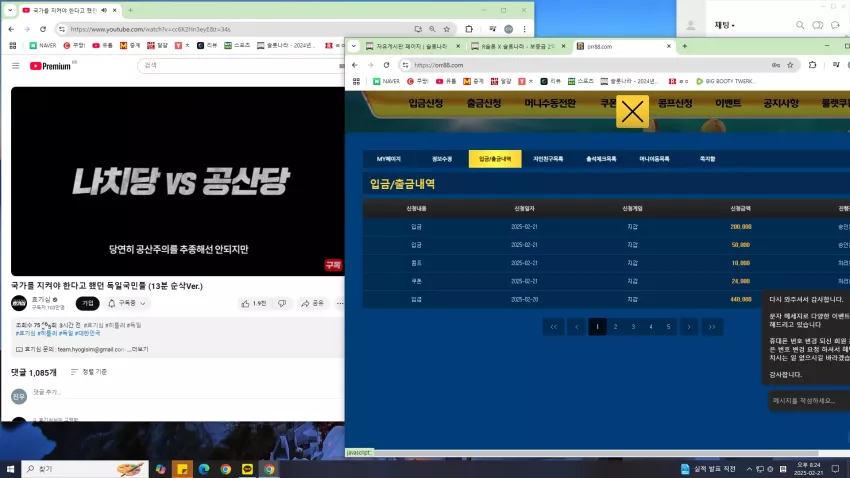Screen dimensions: 850x478
Task: Open 정렬 기준 comment sort menu
Action: coord(89,372)
